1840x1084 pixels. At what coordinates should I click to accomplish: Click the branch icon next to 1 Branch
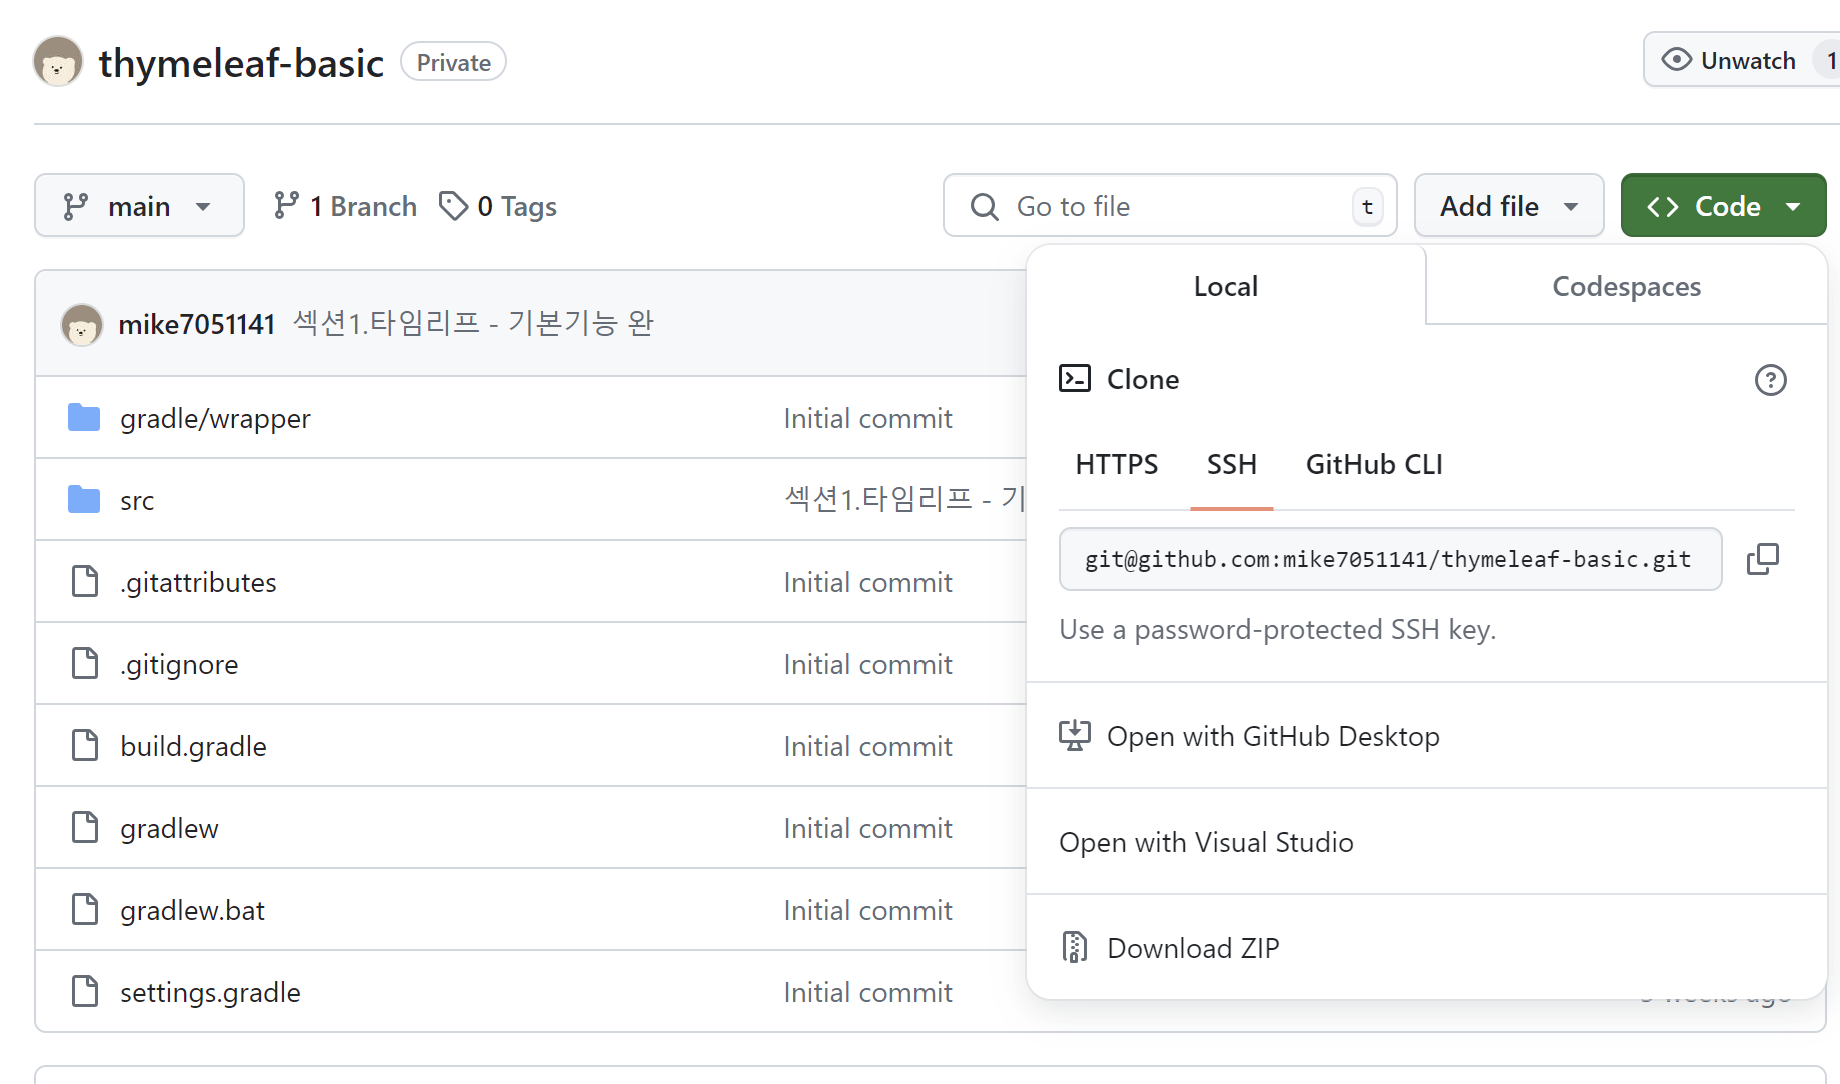click(x=286, y=205)
